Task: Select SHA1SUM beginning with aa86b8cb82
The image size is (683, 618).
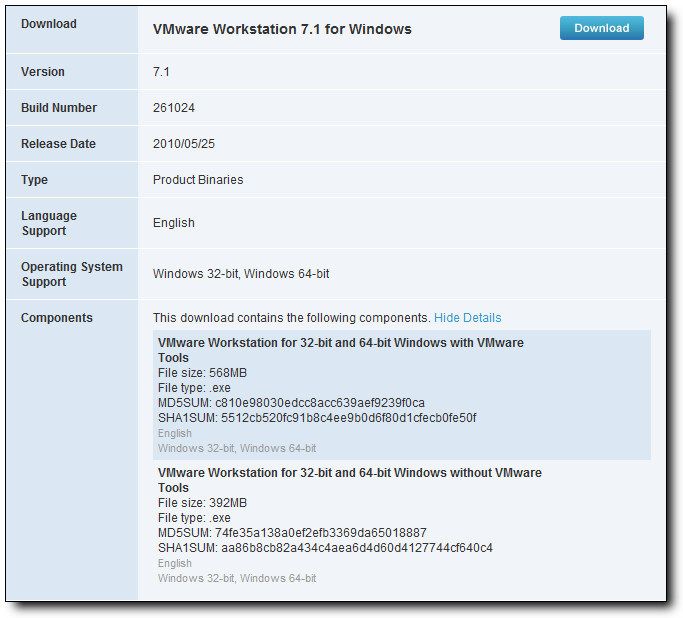Action: pos(325,548)
